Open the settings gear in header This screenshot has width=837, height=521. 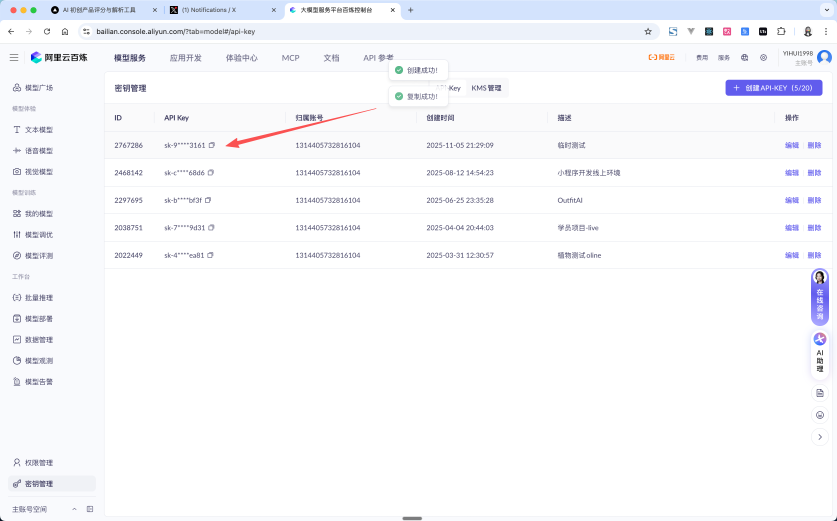tap(763, 58)
